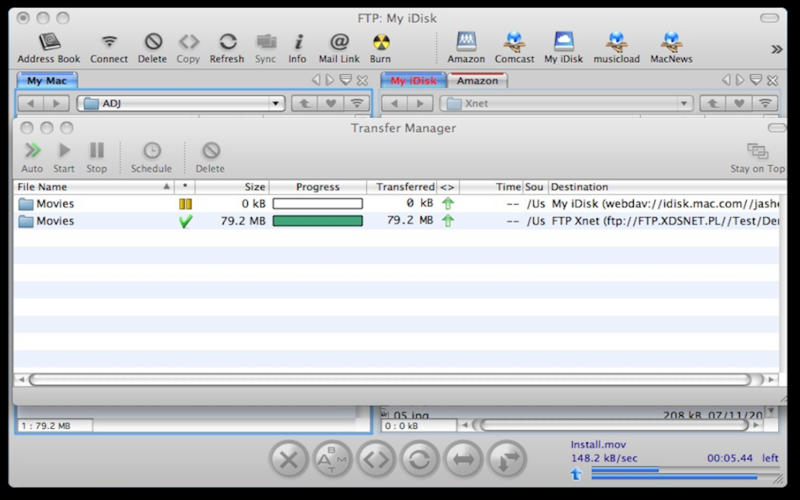This screenshot has width=800, height=500.
Task: Open the MacNews bookmark icon
Action: (671, 48)
